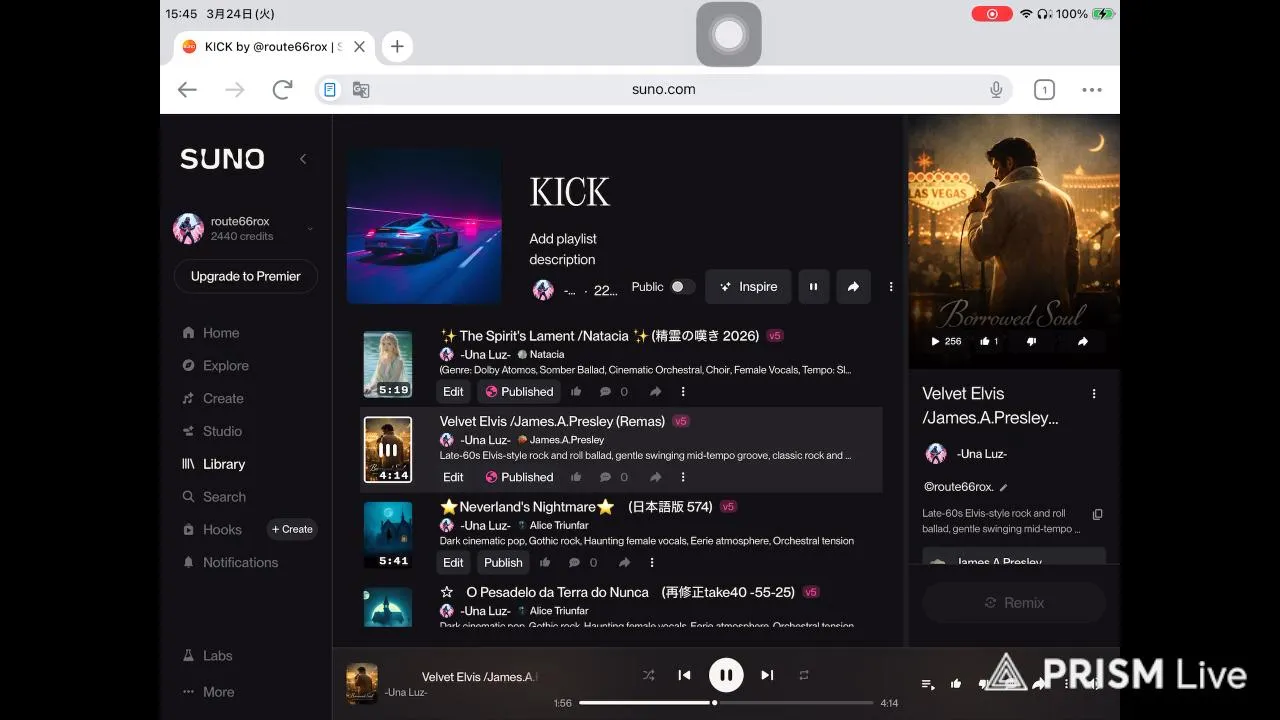Share The Spirit's Lament track
The height and width of the screenshot is (720, 1280).
(655, 392)
